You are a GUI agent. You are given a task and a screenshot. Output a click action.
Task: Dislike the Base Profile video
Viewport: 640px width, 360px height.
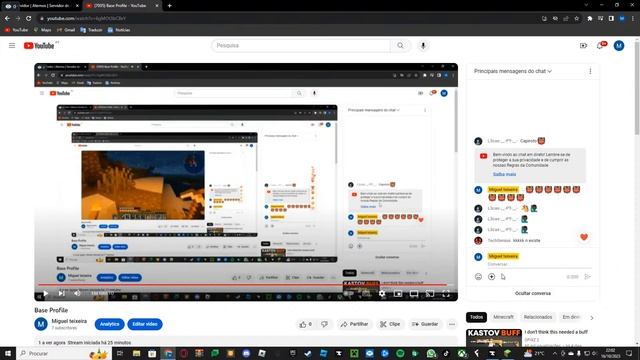[x=324, y=324]
